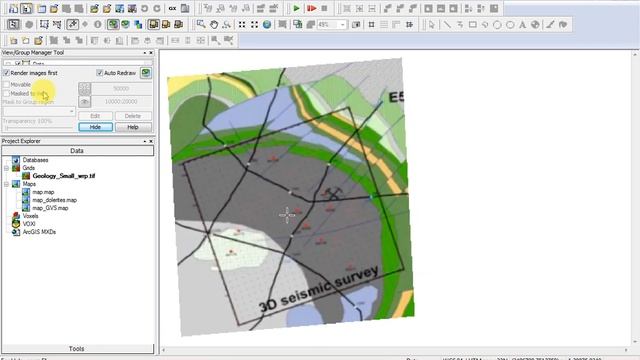Select the Rectangle drawing tool

(472, 24)
